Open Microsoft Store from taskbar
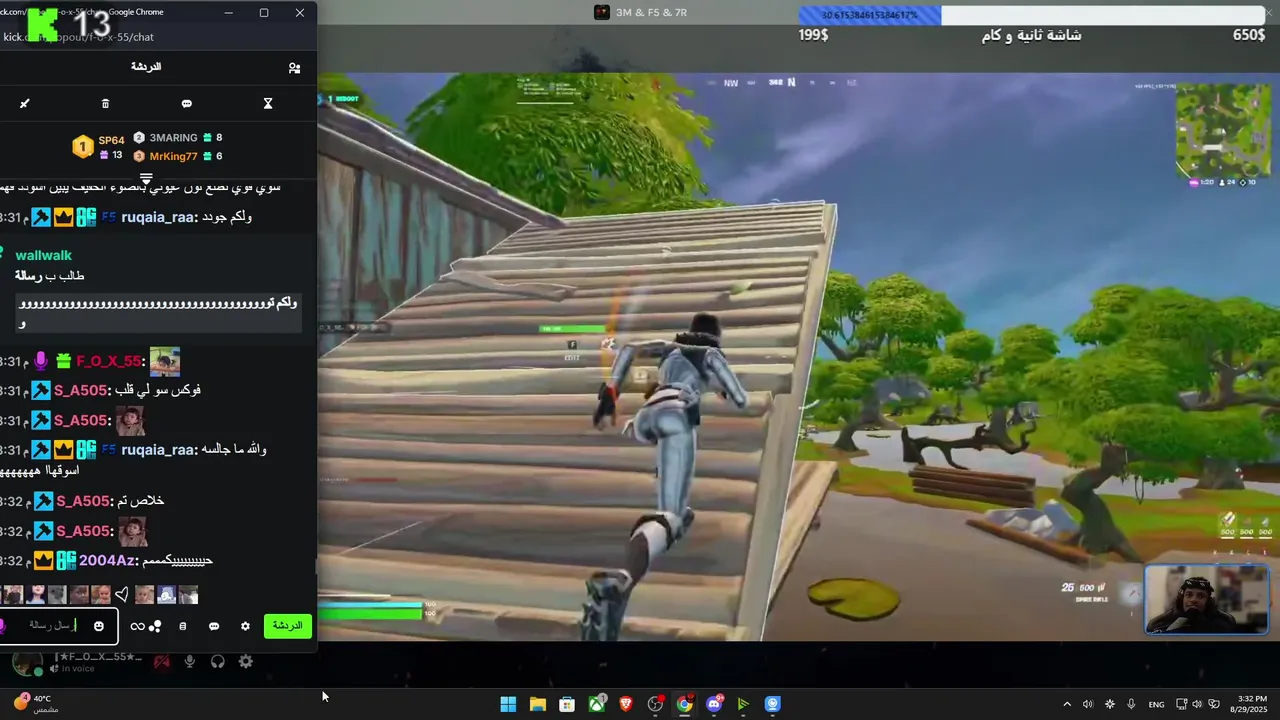The height and width of the screenshot is (720, 1280). [x=567, y=704]
